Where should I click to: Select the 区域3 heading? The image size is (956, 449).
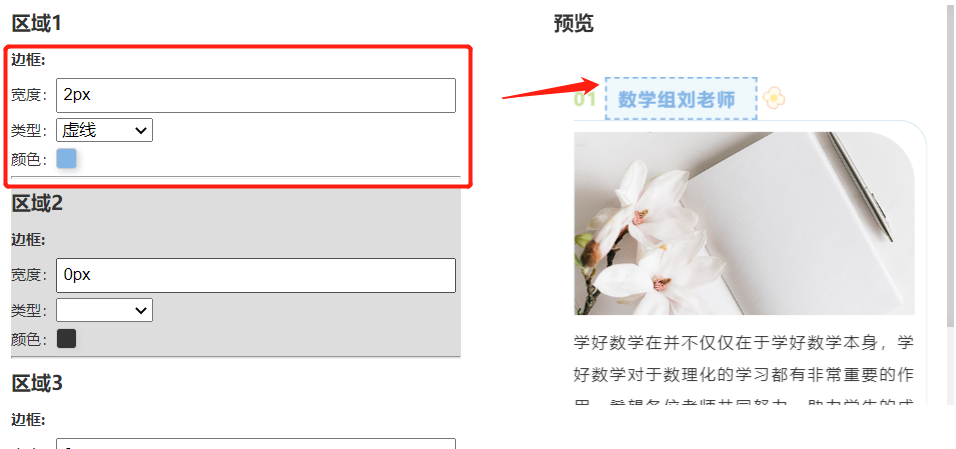tap(37, 384)
